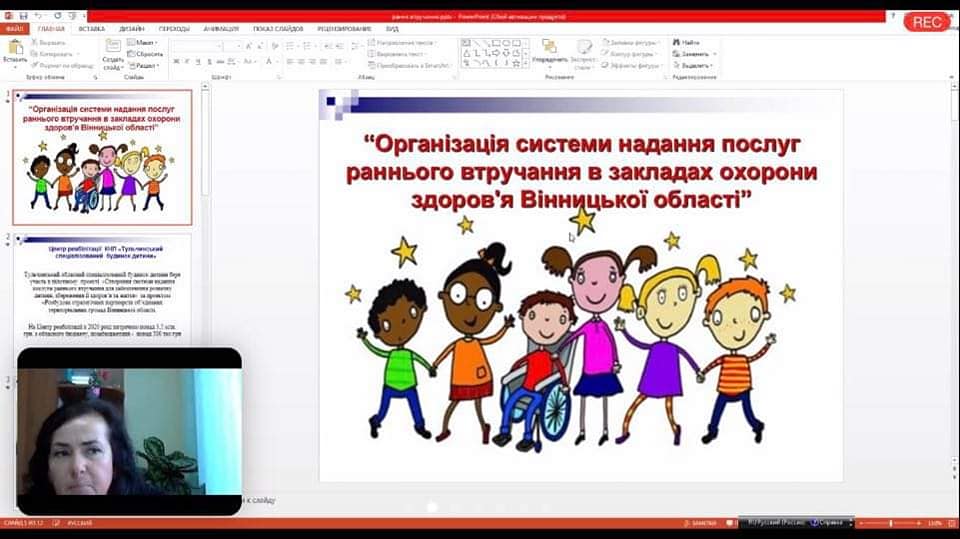Open the АНИМАЦИЯ ribbon tab
Image resolution: width=960 pixels, height=539 pixels.
pyautogui.click(x=221, y=29)
